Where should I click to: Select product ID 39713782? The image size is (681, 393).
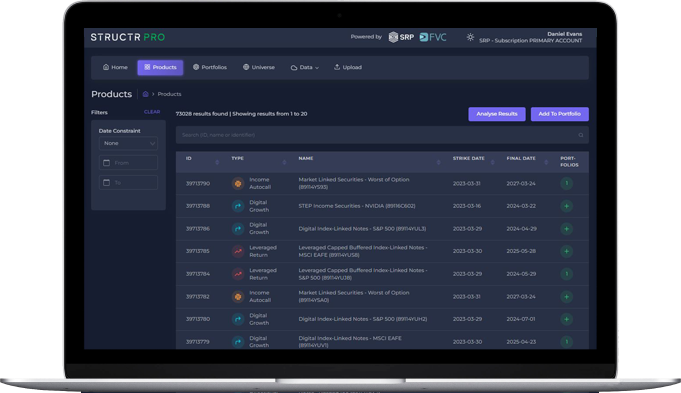(x=198, y=297)
